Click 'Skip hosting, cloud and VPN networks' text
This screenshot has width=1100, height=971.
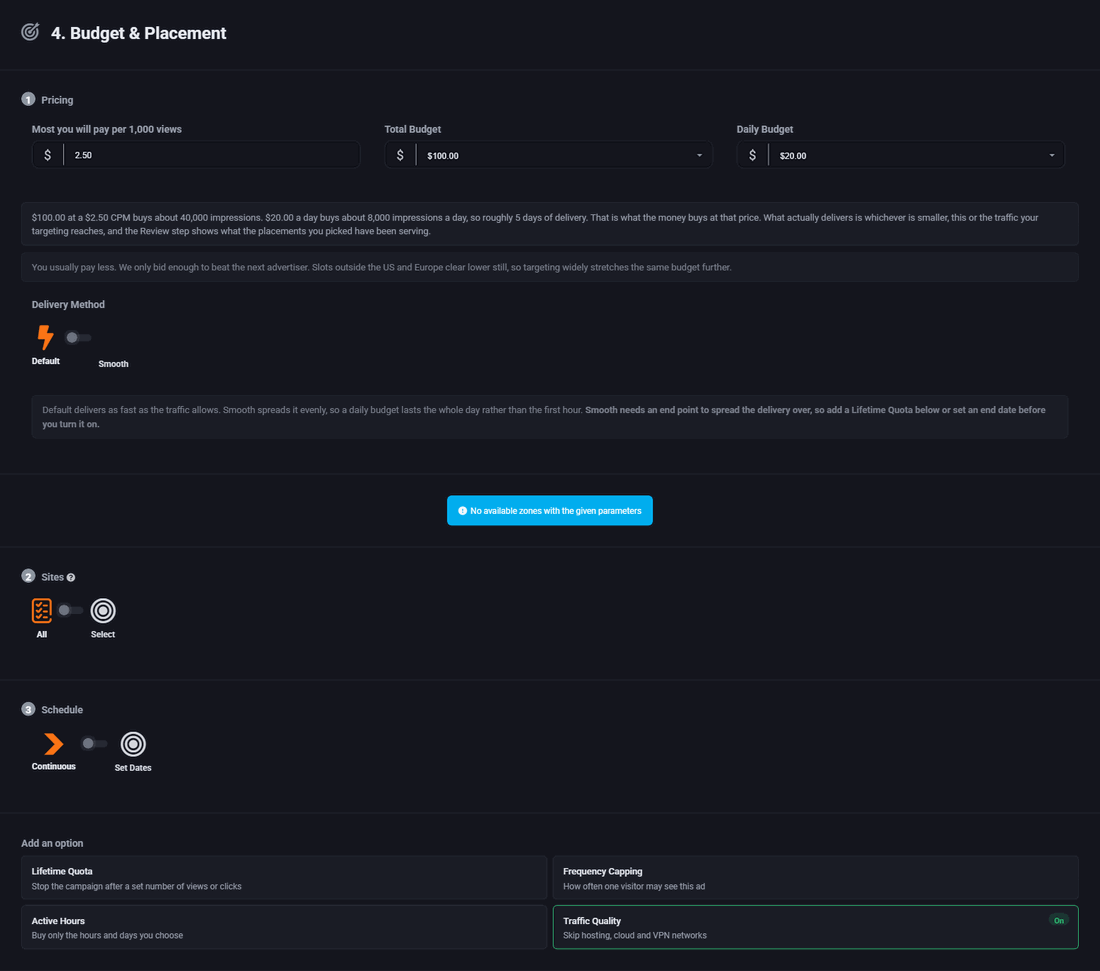[x=635, y=936]
